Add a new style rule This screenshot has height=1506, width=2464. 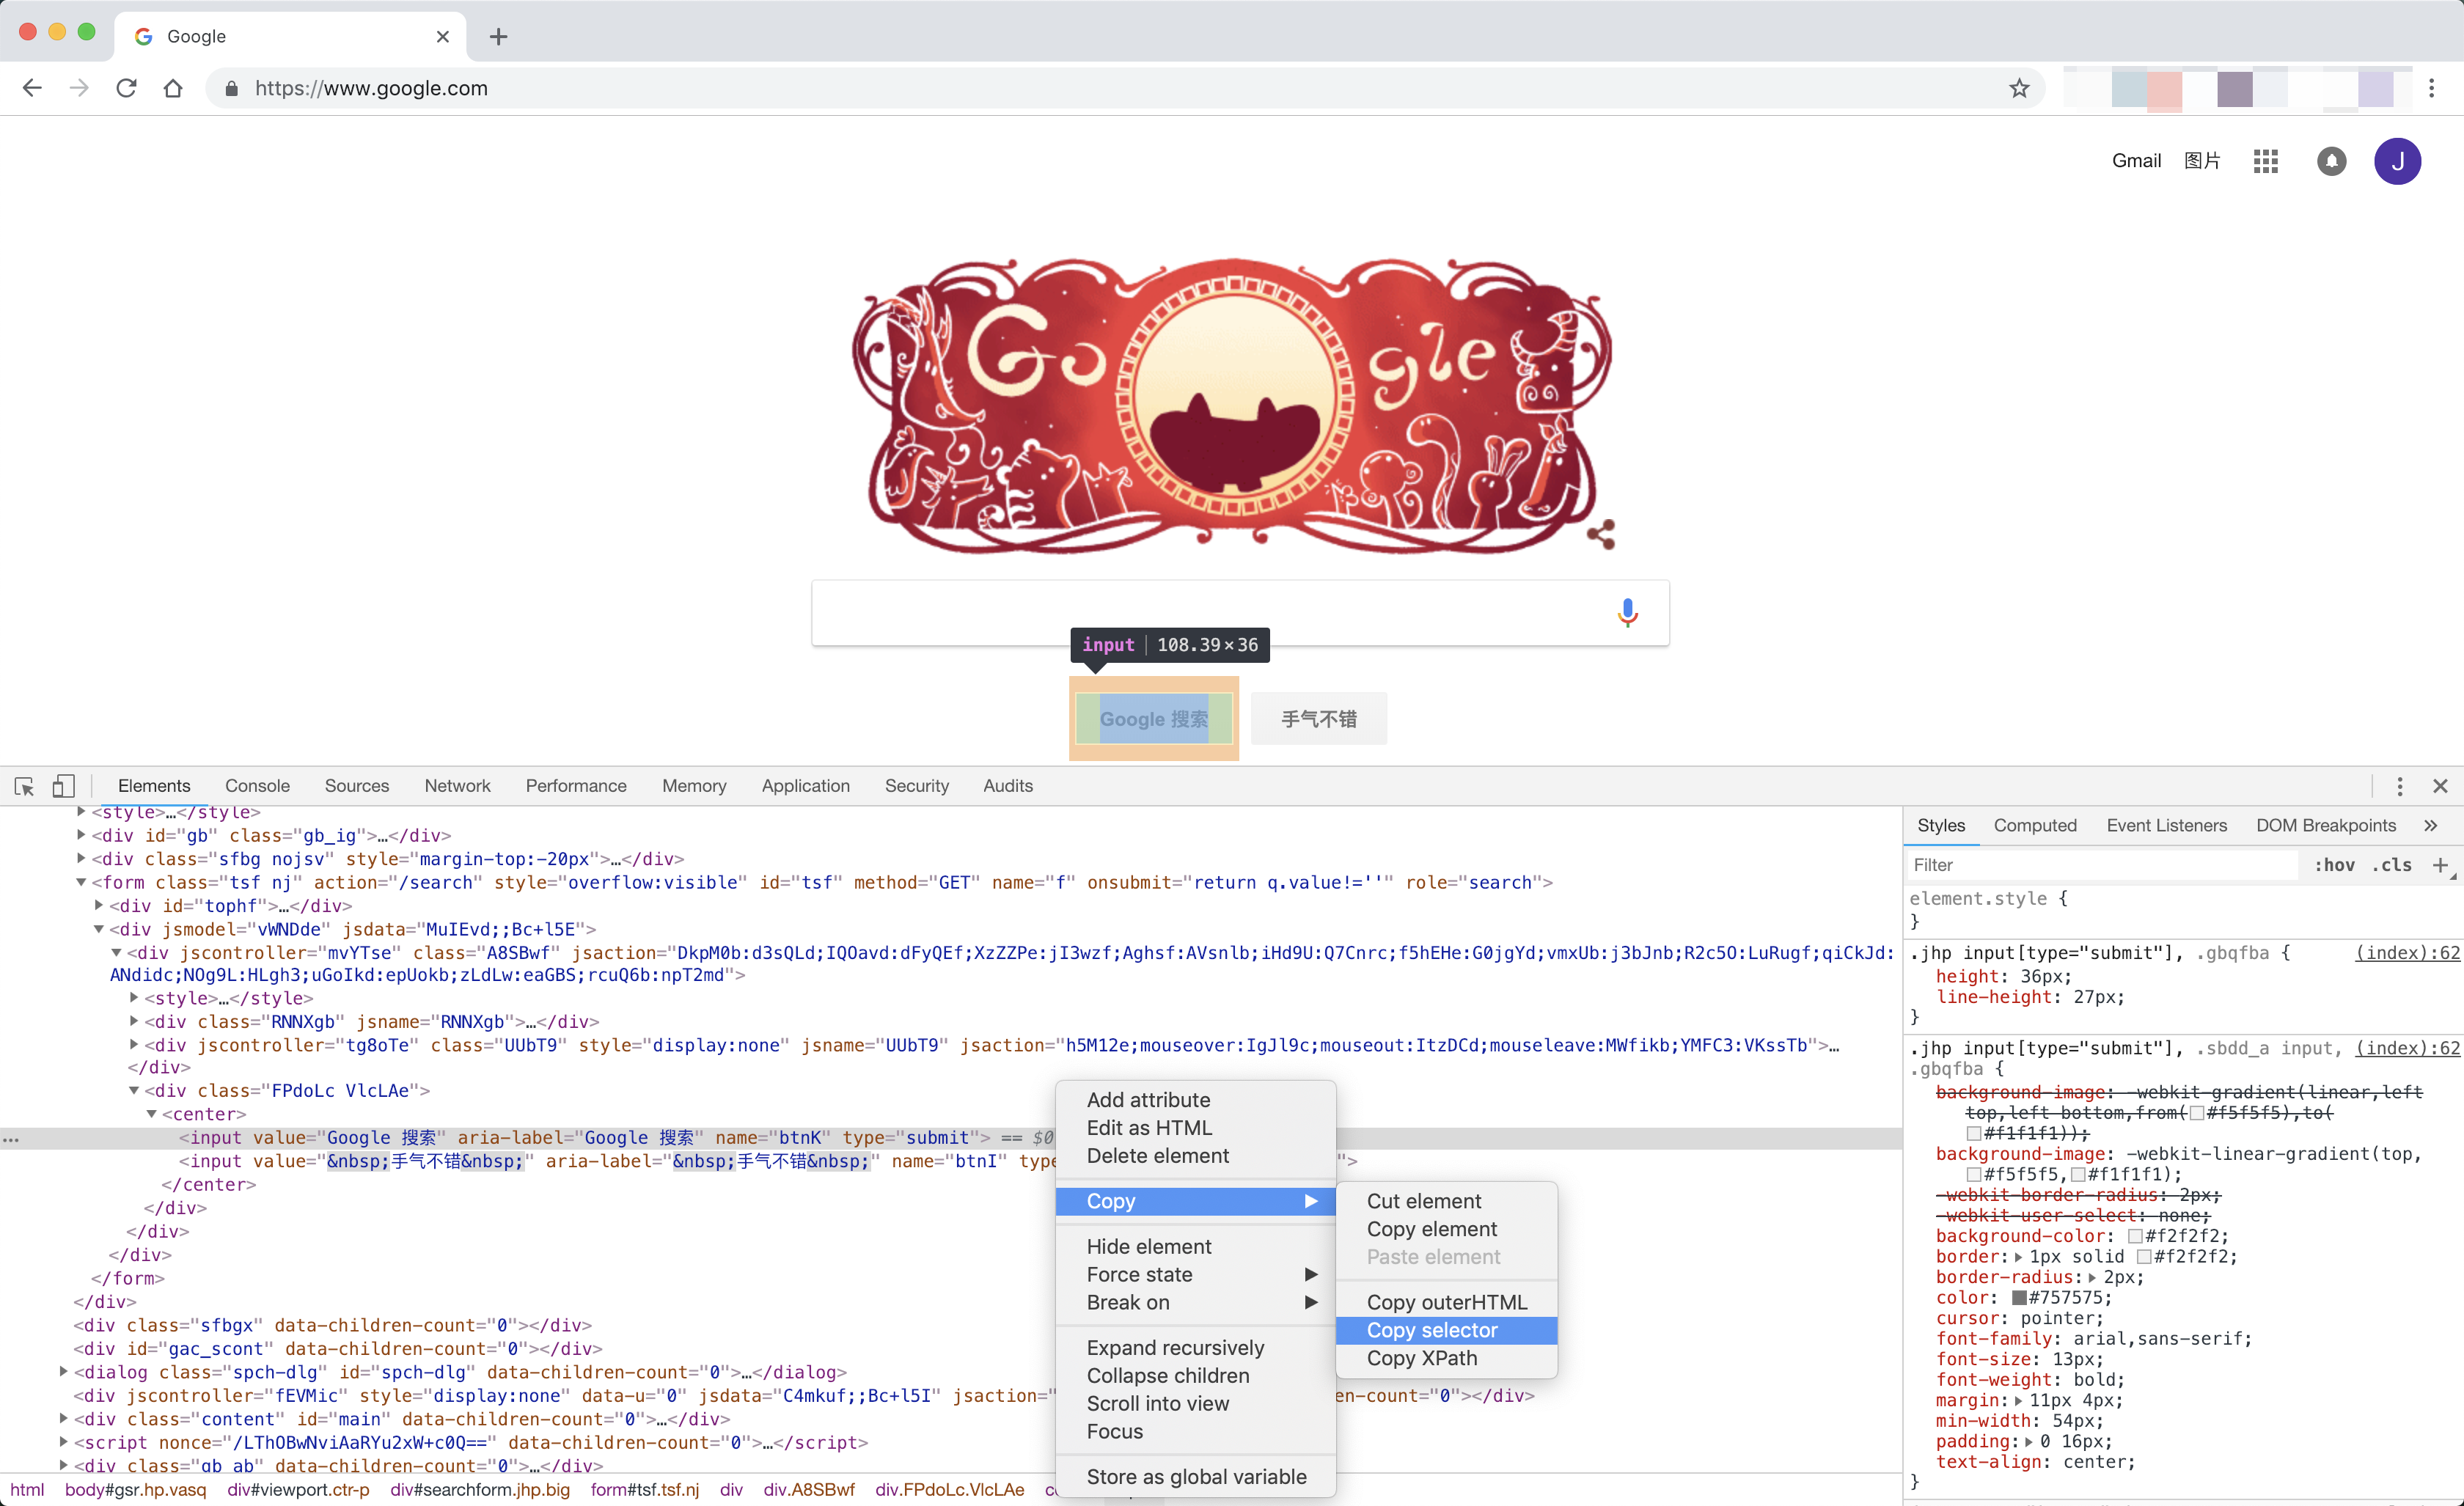[2440, 865]
